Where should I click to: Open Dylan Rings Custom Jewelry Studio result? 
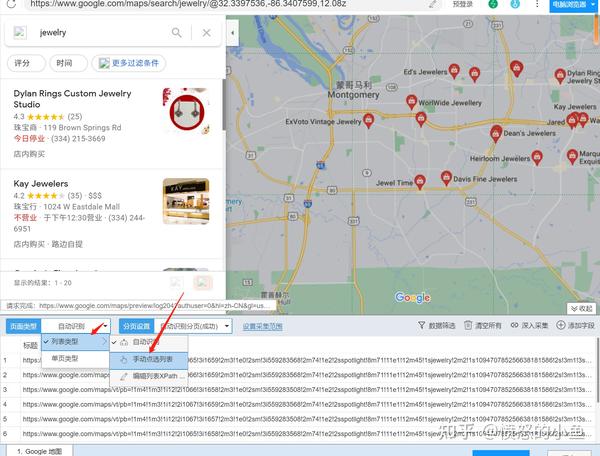coord(111,124)
